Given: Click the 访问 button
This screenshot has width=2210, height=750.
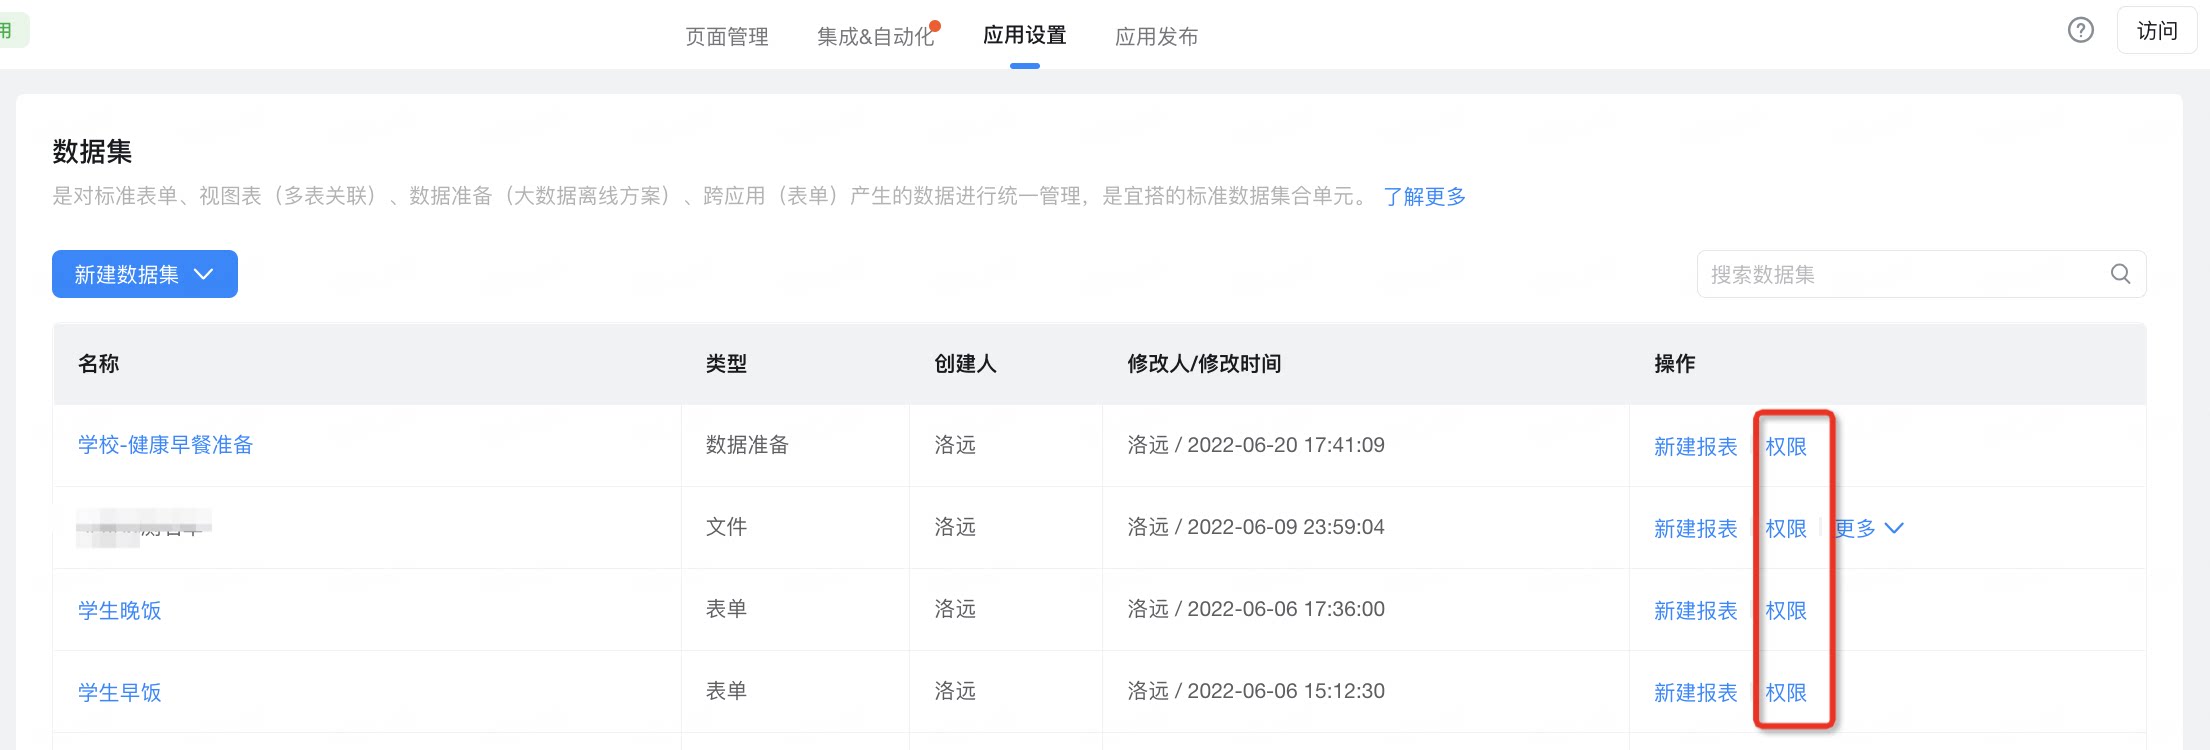Looking at the screenshot, I should (x=2157, y=31).
